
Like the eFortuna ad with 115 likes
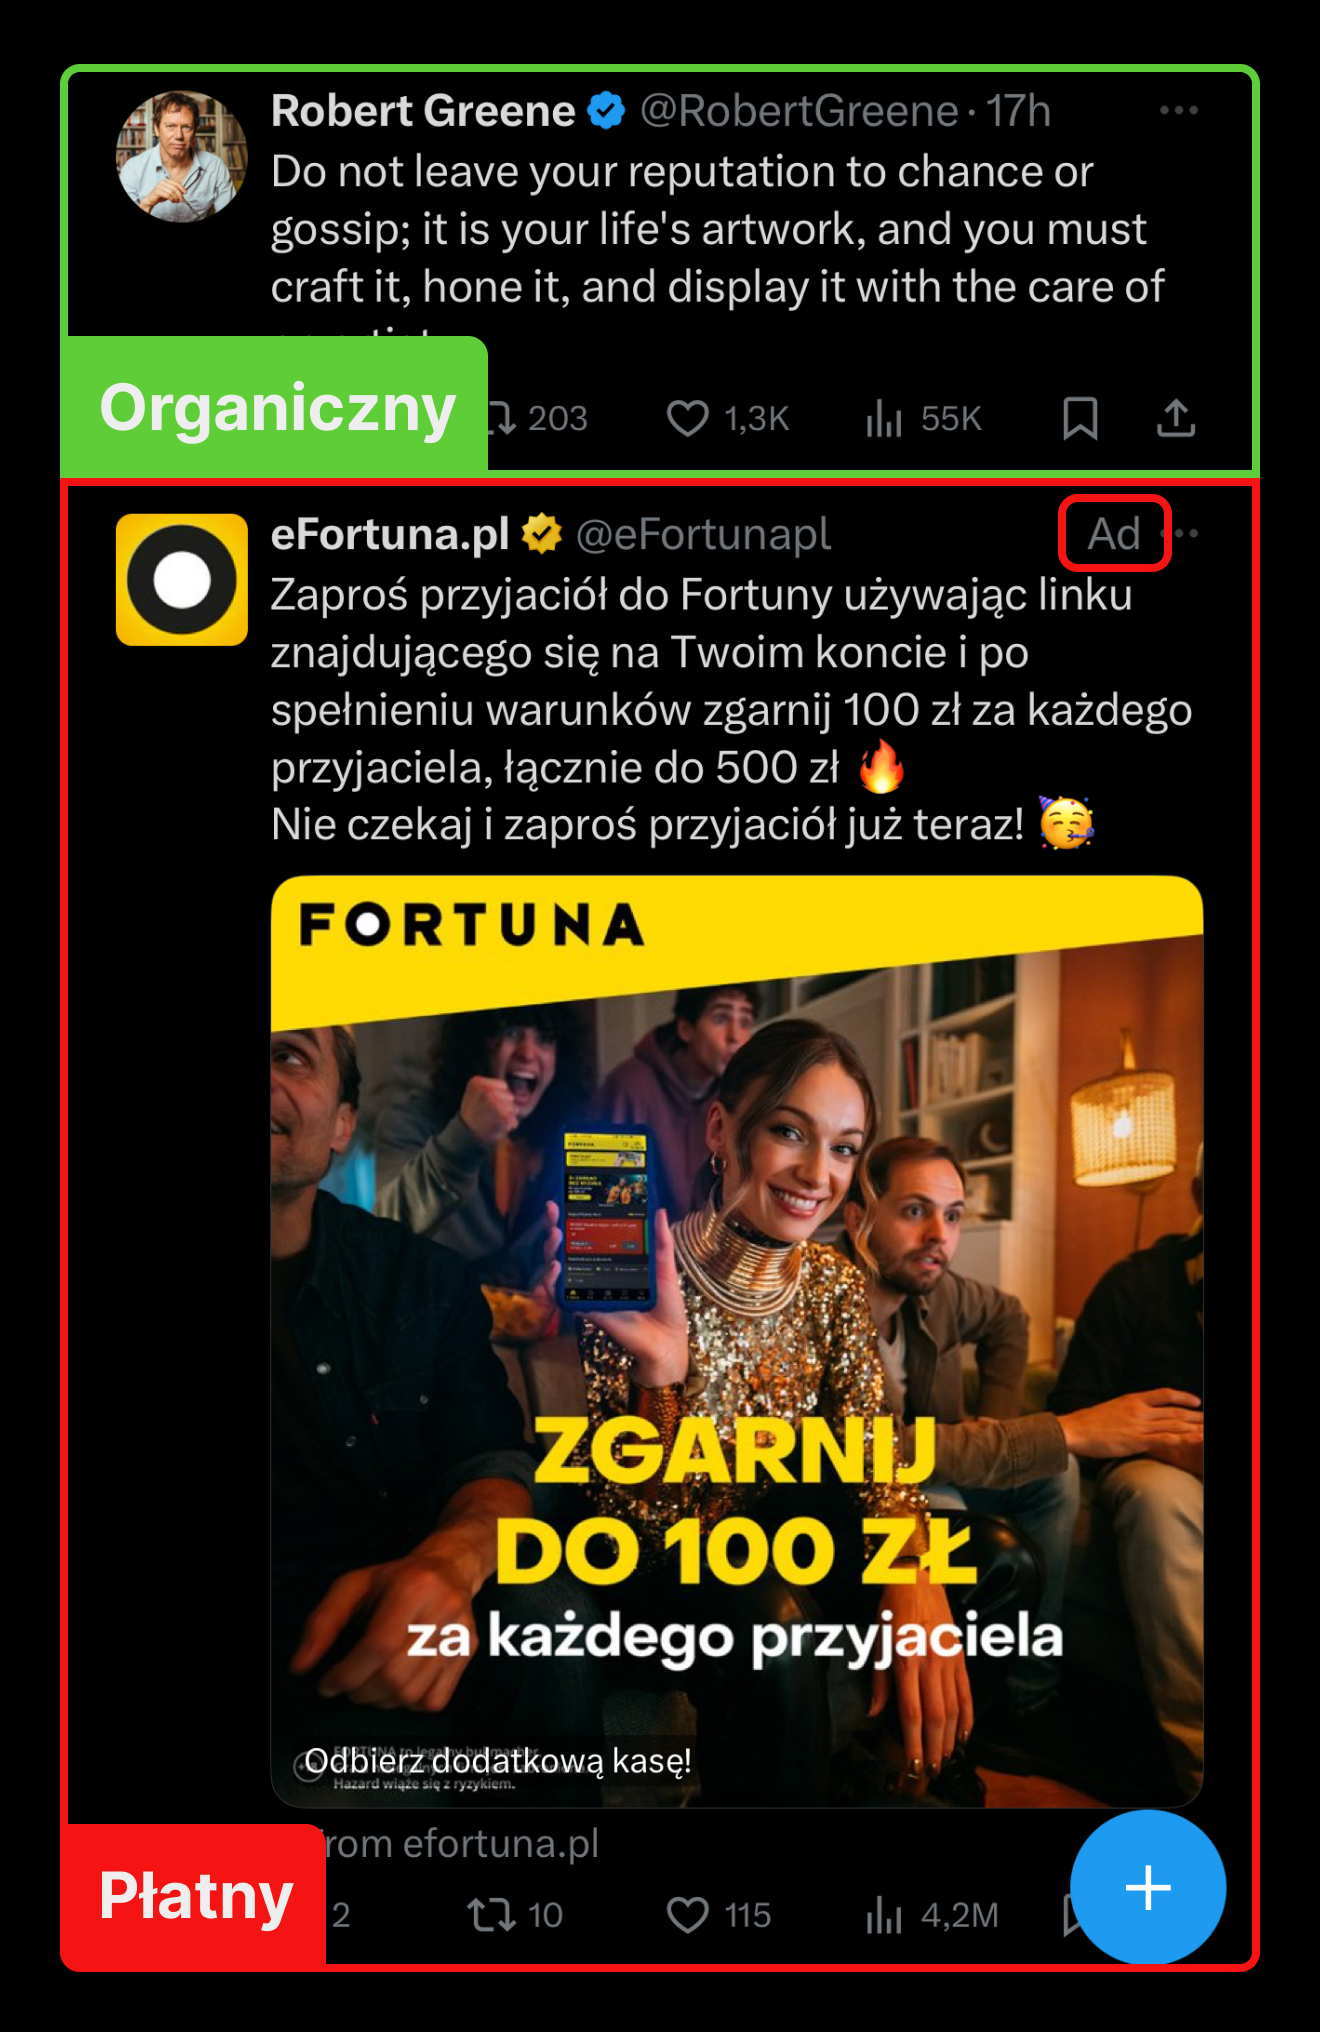(719, 1915)
